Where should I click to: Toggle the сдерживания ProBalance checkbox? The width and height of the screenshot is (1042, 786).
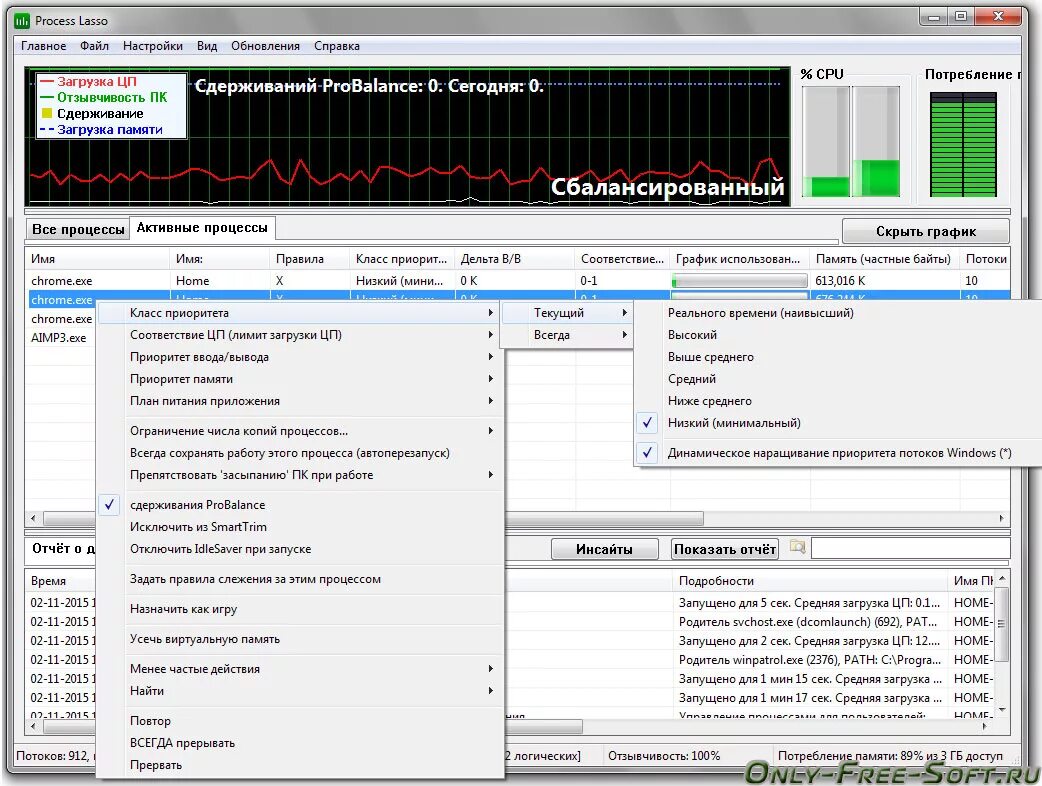tap(109, 504)
